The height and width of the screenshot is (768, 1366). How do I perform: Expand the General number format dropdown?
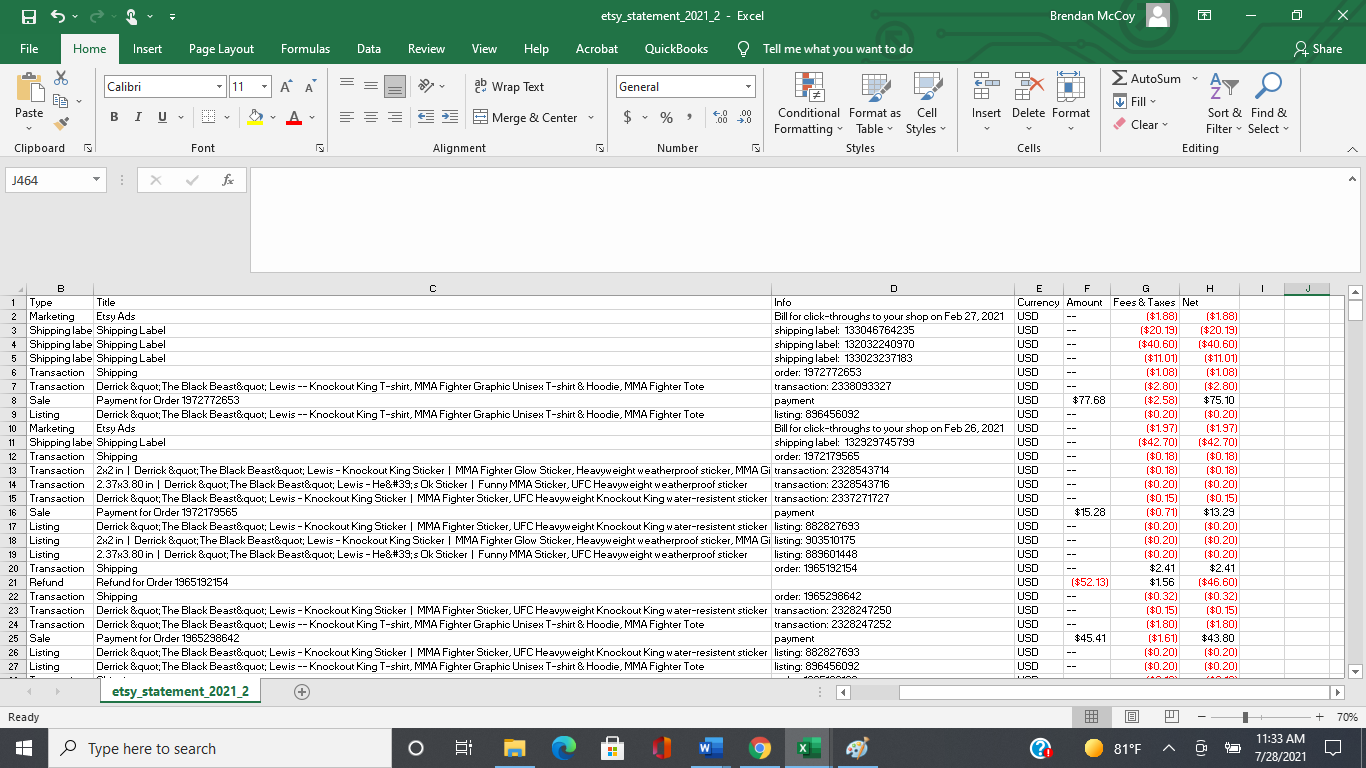point(748,87)
